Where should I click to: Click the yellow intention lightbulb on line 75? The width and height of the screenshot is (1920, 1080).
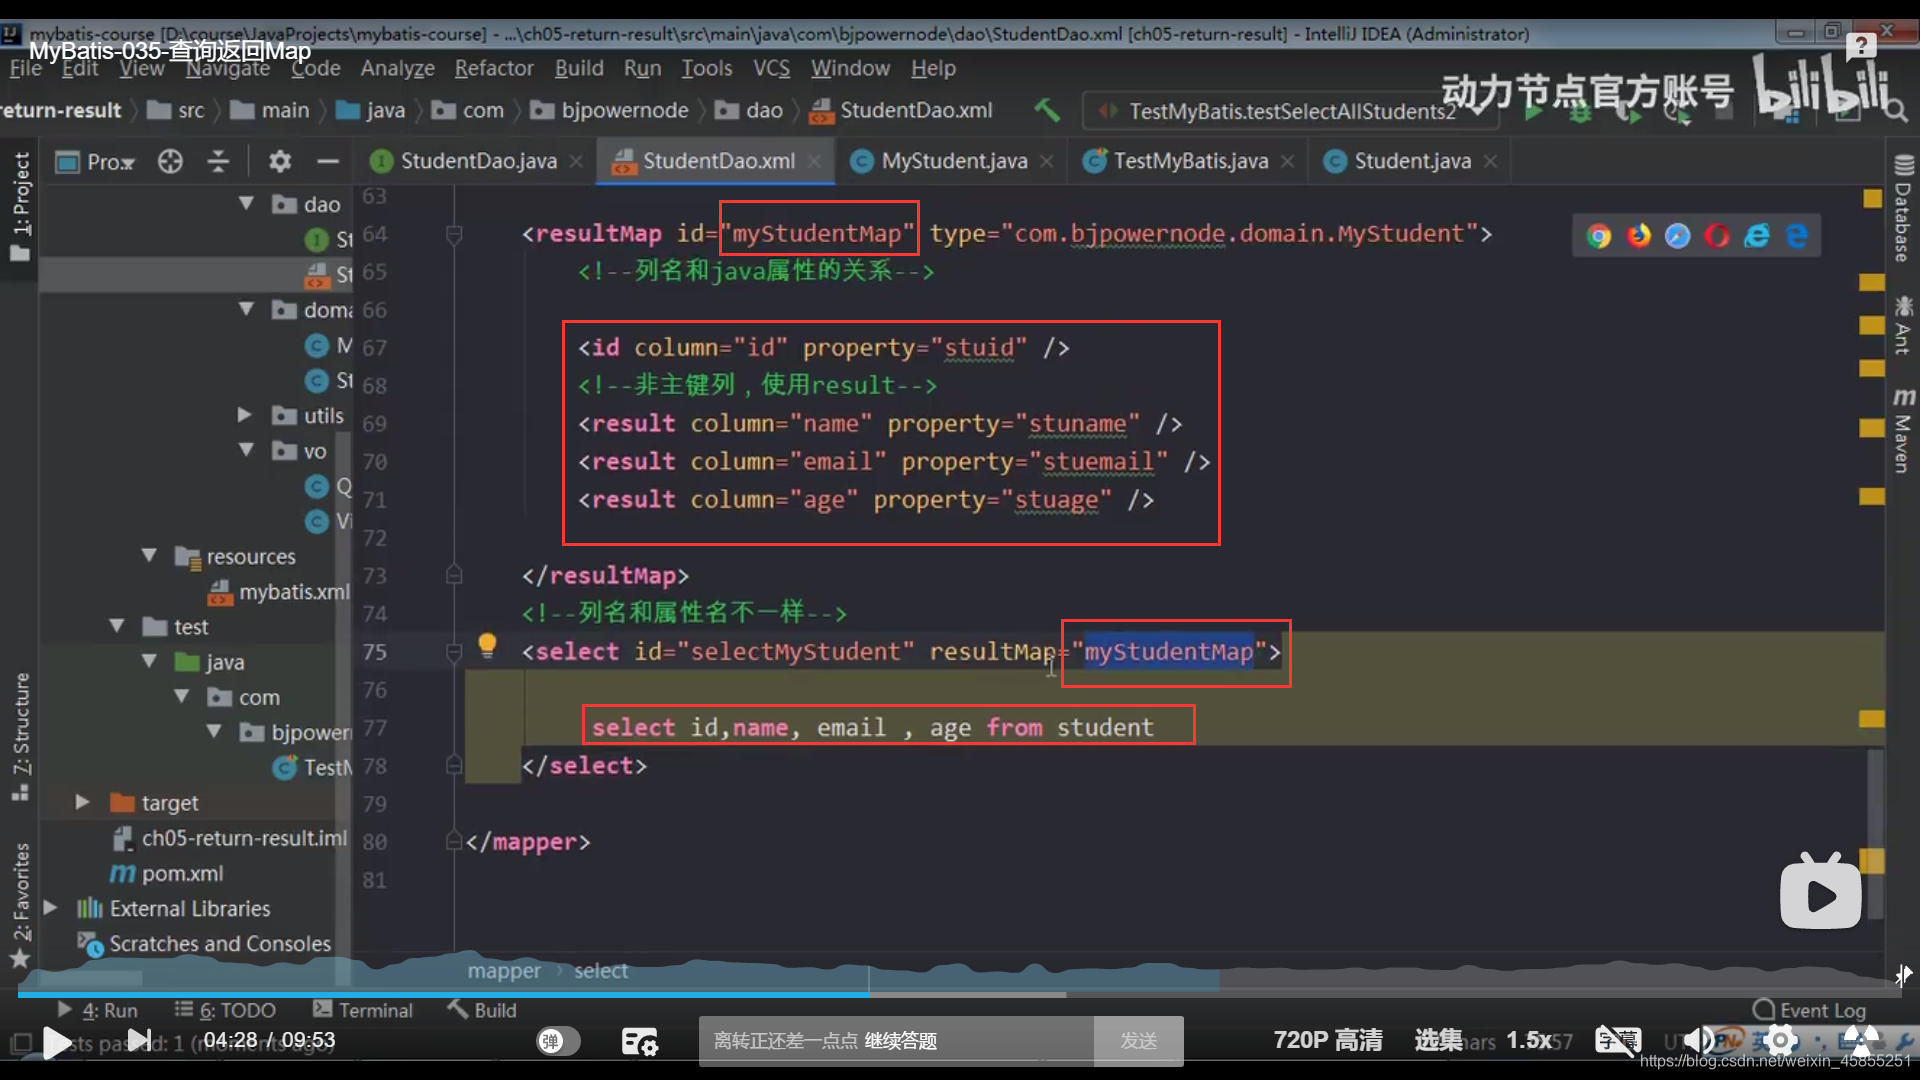click(487, 646)
